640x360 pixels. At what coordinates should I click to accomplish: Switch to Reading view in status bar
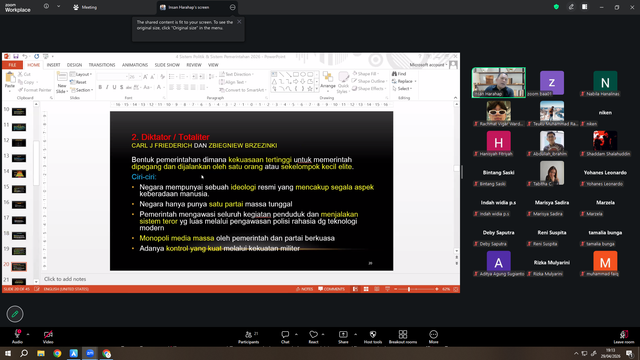[x=377, y=289]
